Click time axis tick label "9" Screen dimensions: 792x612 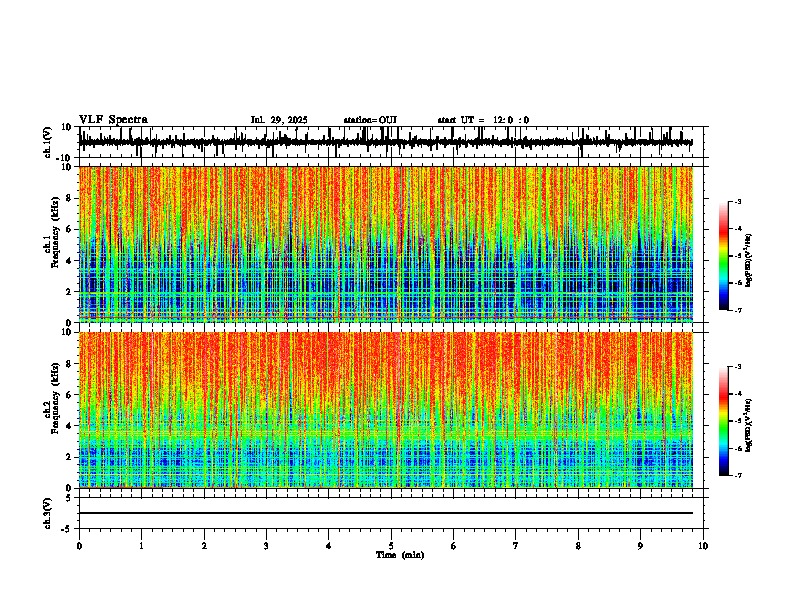(x=640, y=546)
